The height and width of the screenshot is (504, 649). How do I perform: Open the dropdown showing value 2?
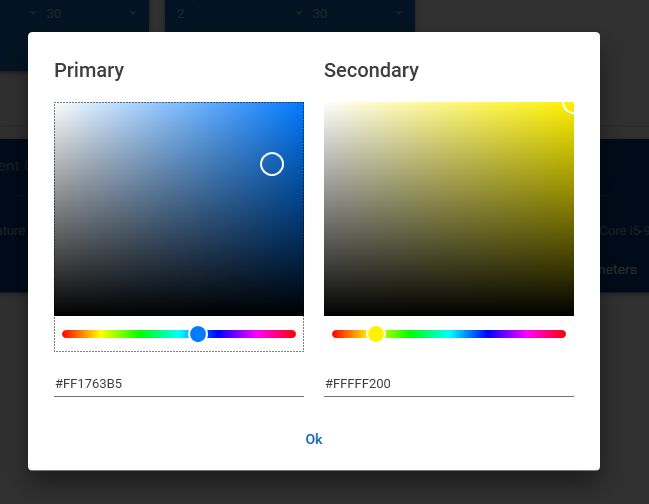(235, 14)
